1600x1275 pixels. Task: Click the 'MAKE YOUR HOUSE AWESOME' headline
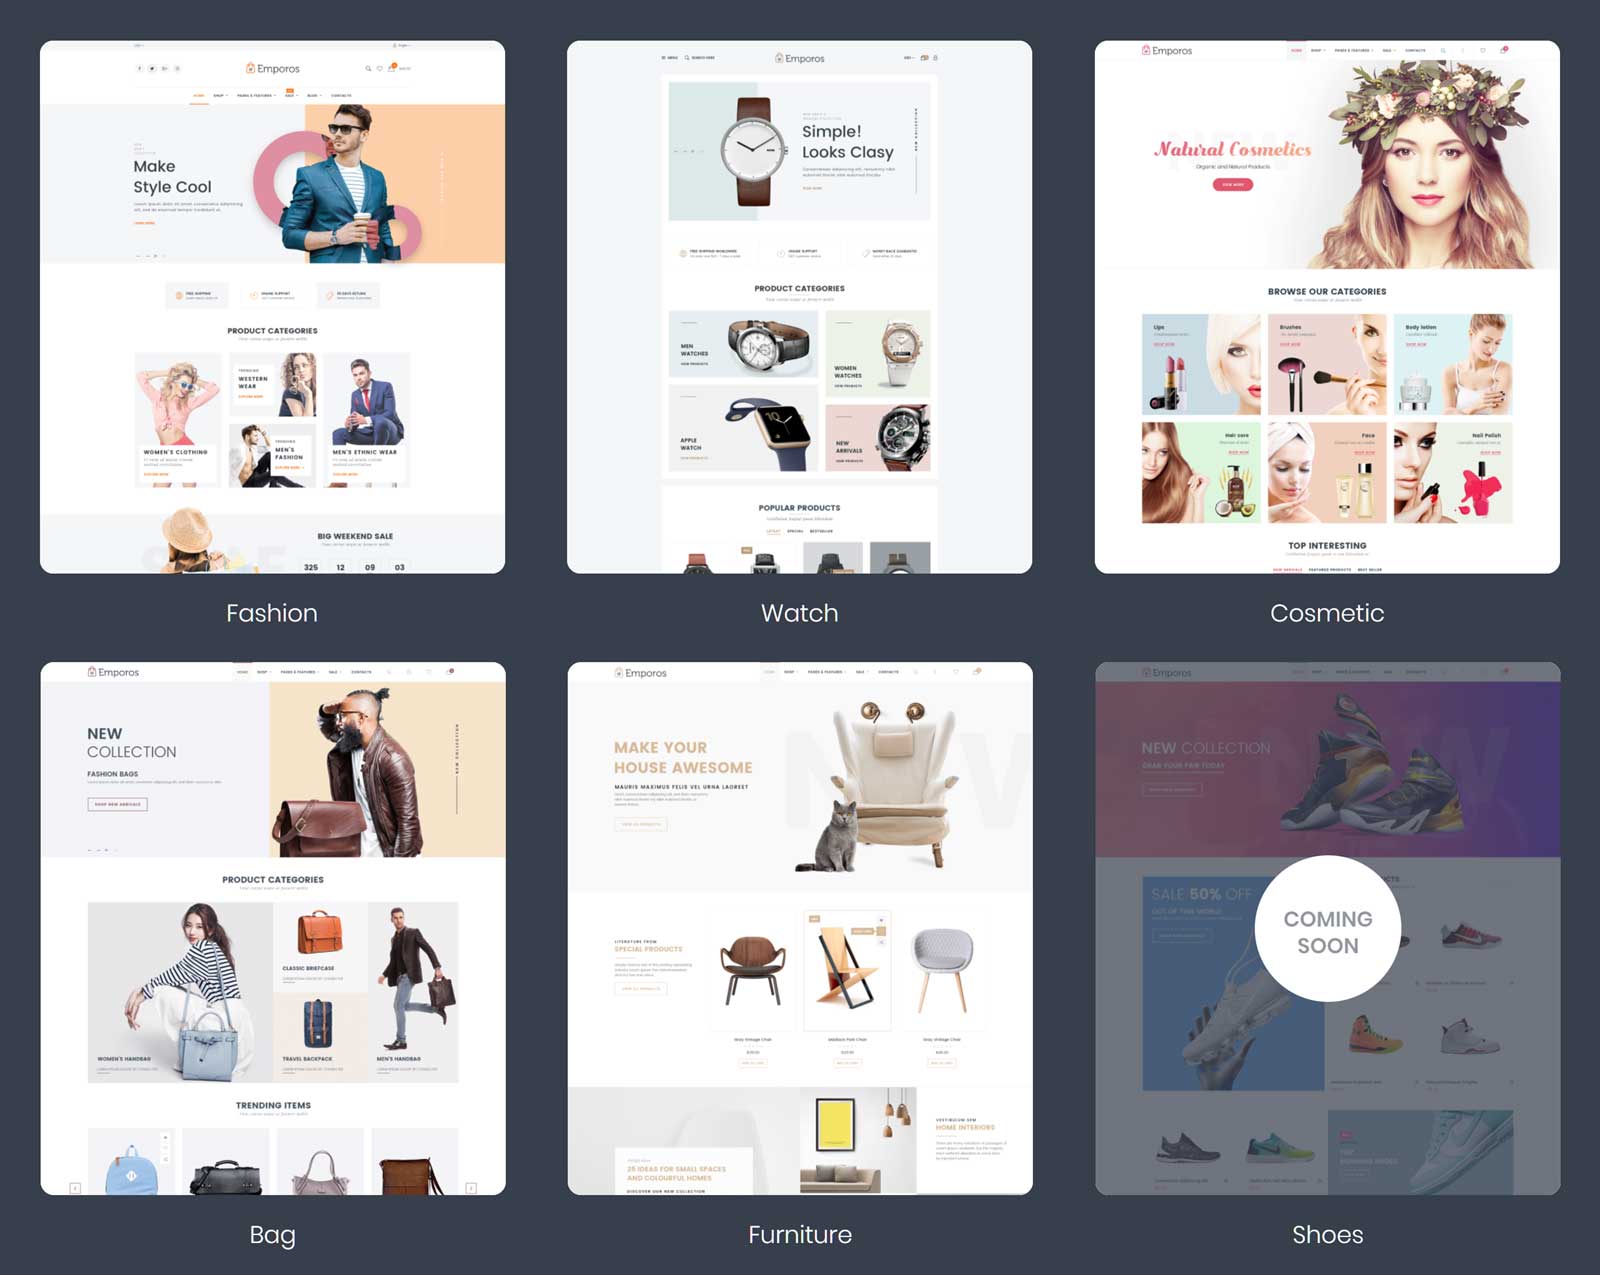click(x=683, y=758)
